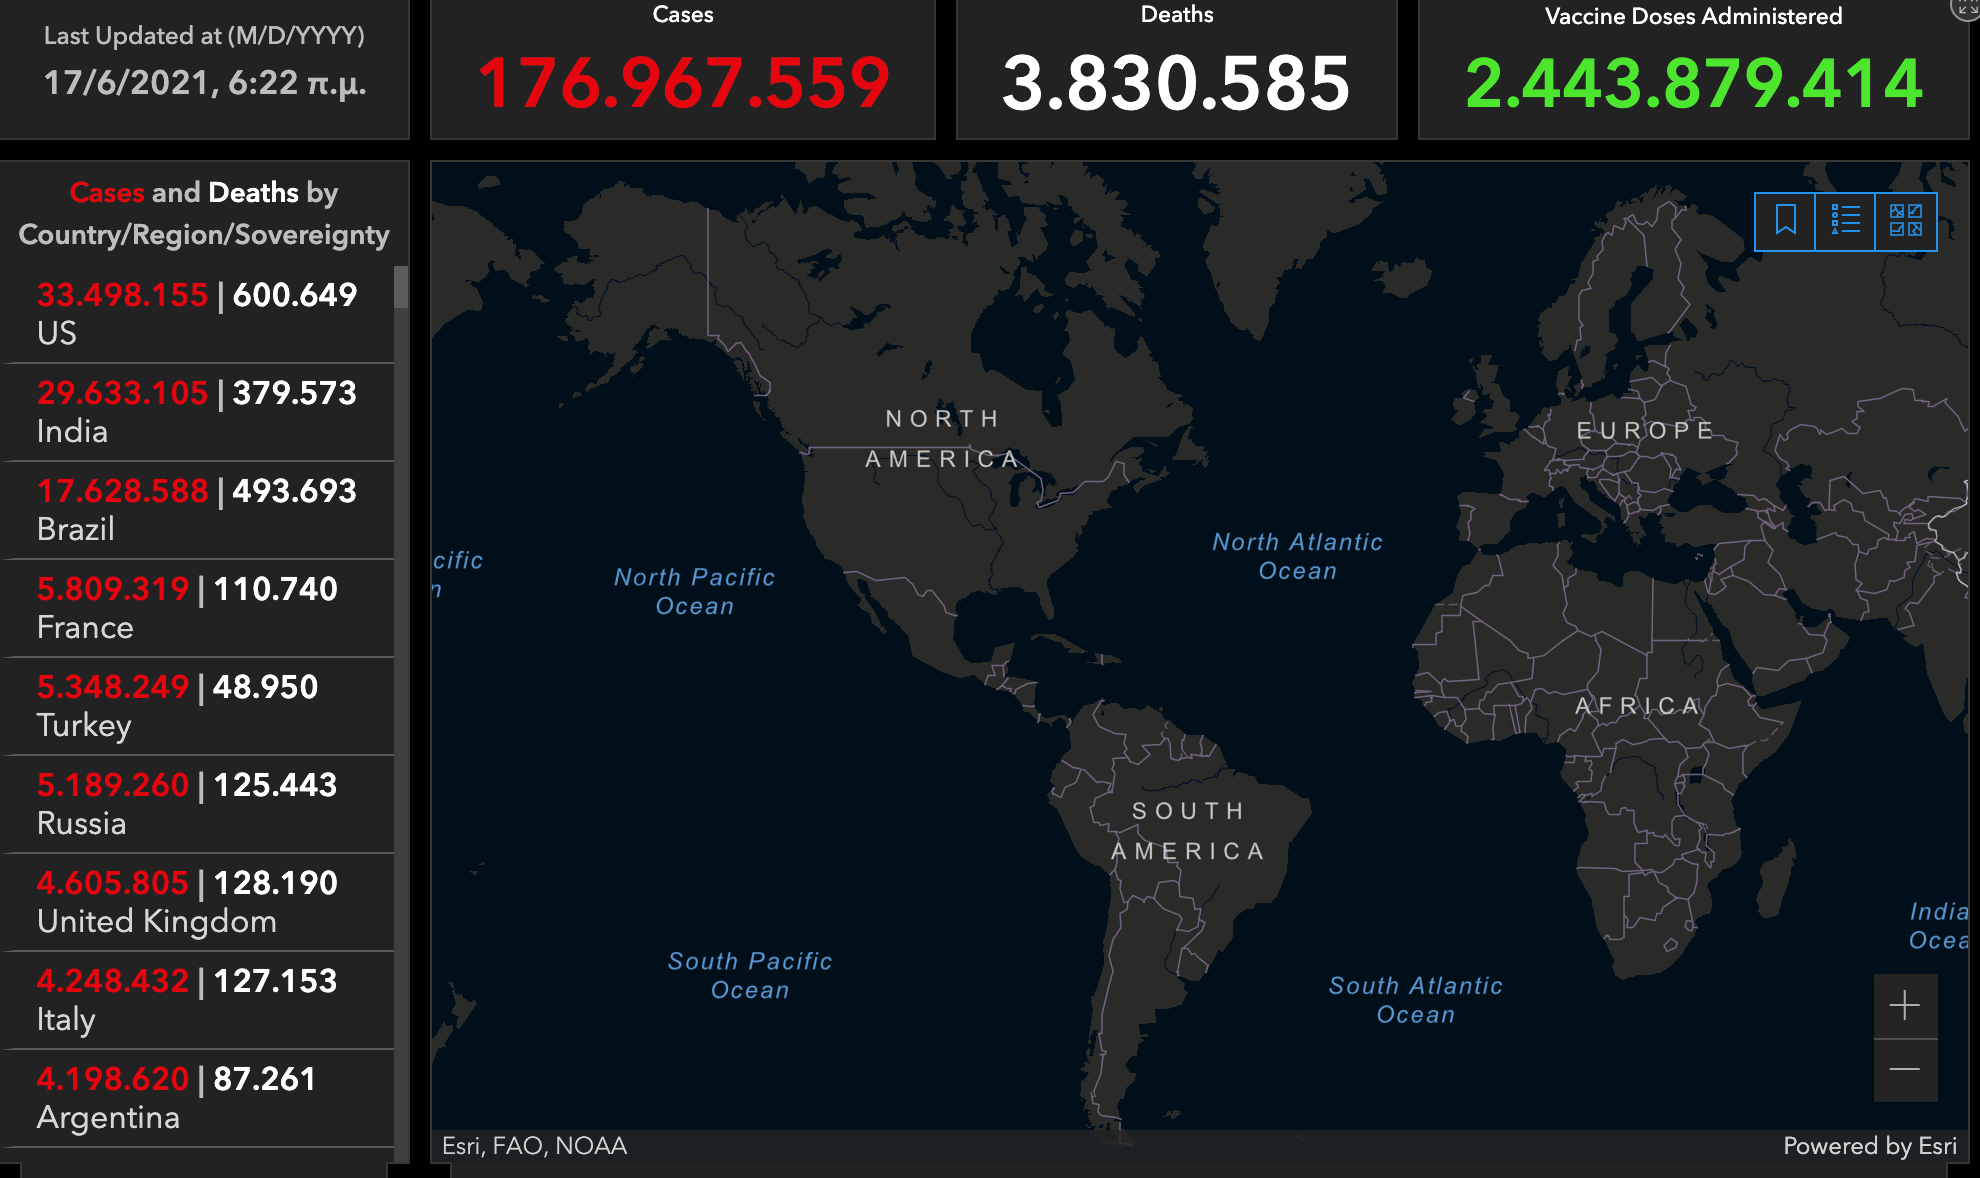Select India in the country list
Image resolution: width=1980 pixels, height=1178 pixels.
click(197, 411)
